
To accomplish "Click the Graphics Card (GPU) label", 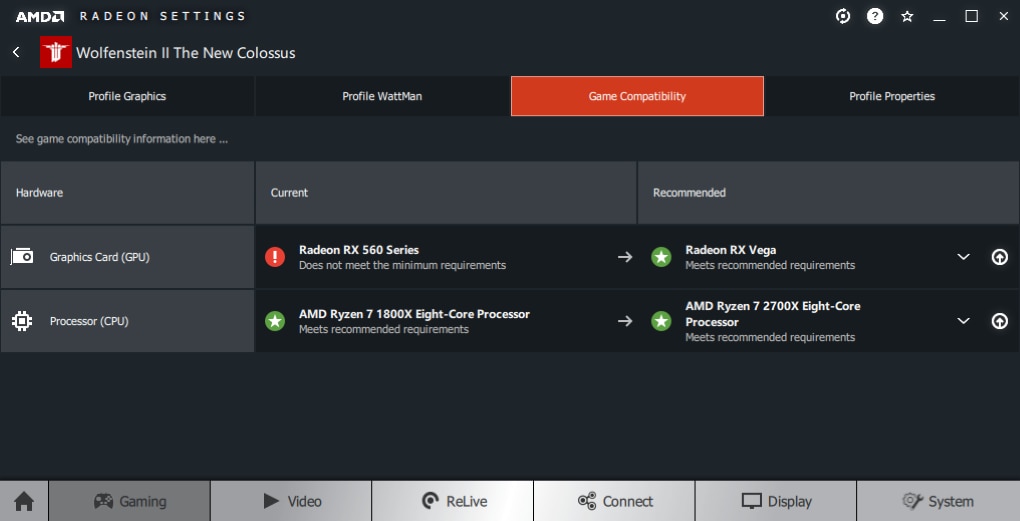I will 100,257.
